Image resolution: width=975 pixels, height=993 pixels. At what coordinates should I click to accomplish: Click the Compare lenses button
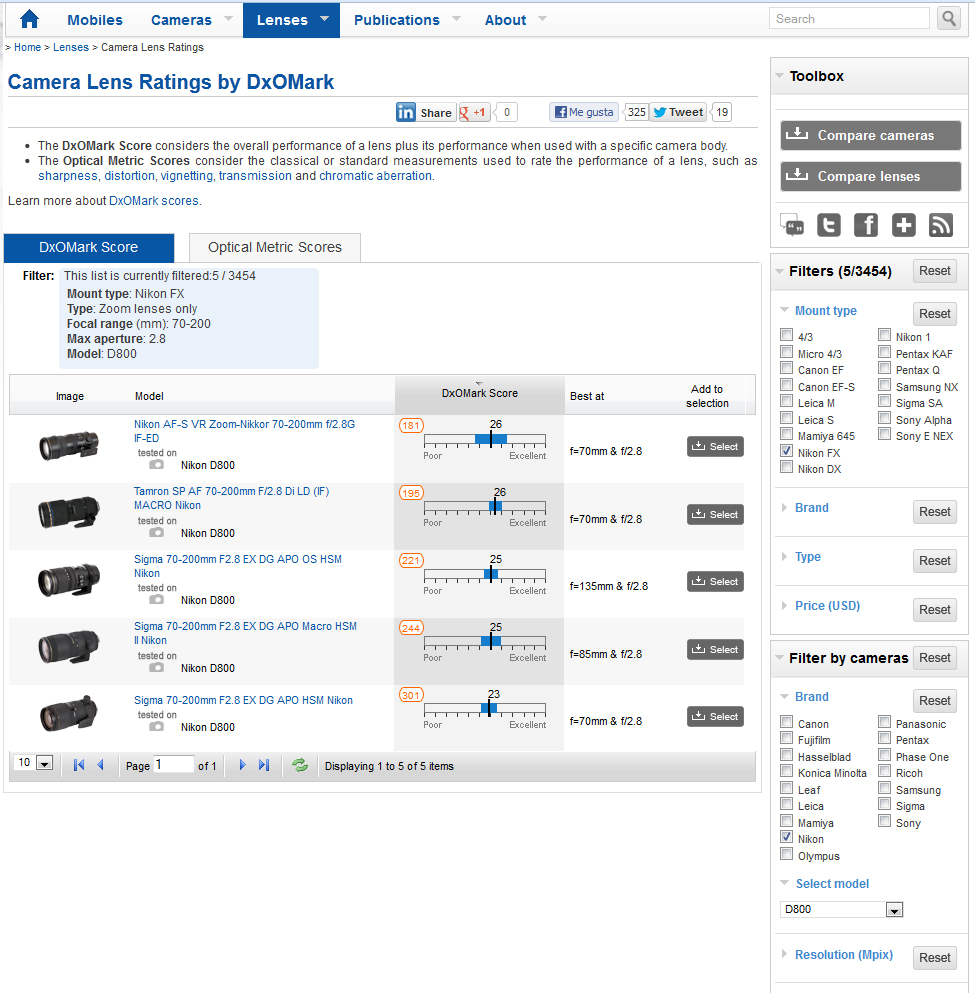pyautogui.click(x=871, y=176)
